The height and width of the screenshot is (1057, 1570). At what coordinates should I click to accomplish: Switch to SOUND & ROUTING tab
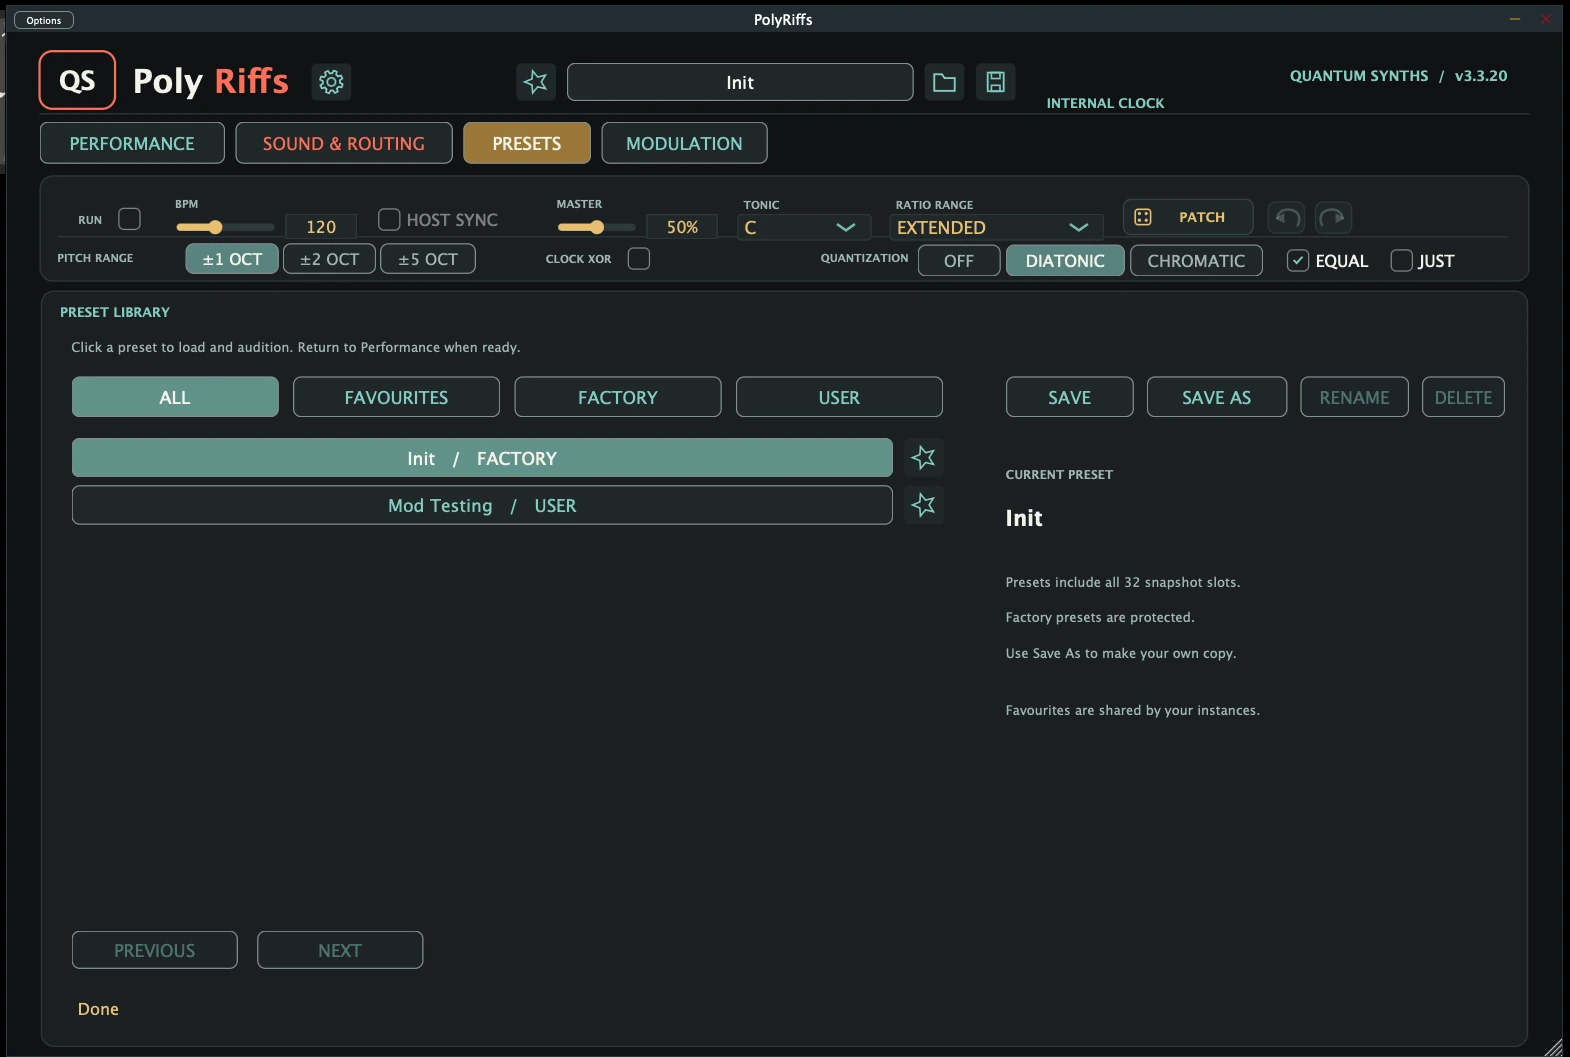[x=344, y=143]
